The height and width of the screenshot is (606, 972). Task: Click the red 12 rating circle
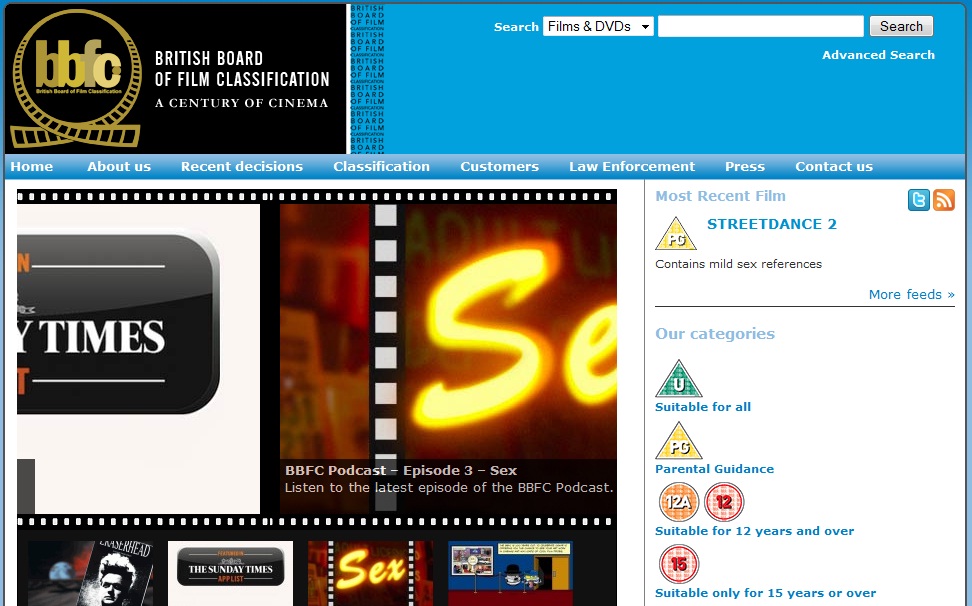pyautogui.click(x=723, y=502)
